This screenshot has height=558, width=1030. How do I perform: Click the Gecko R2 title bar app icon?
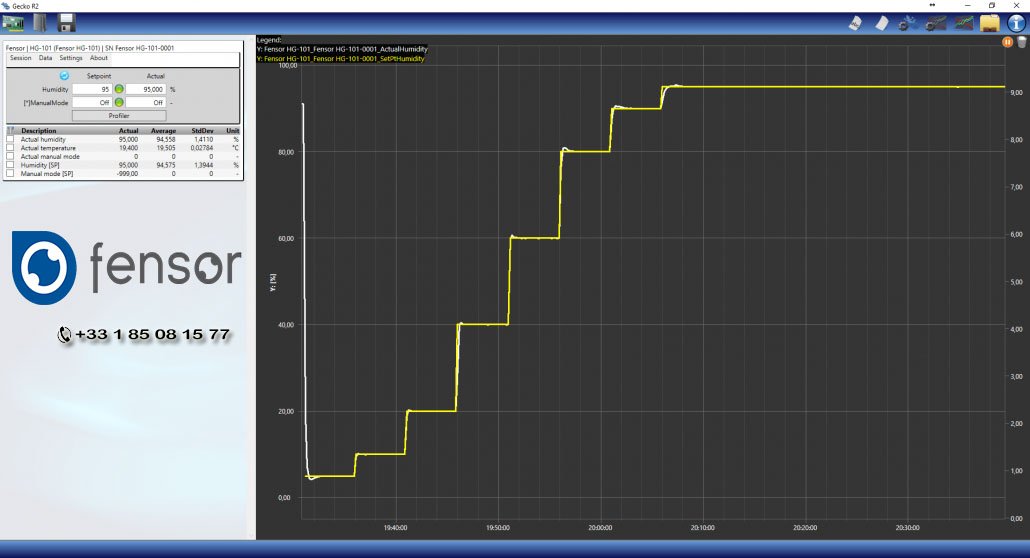tap(6, 5)
